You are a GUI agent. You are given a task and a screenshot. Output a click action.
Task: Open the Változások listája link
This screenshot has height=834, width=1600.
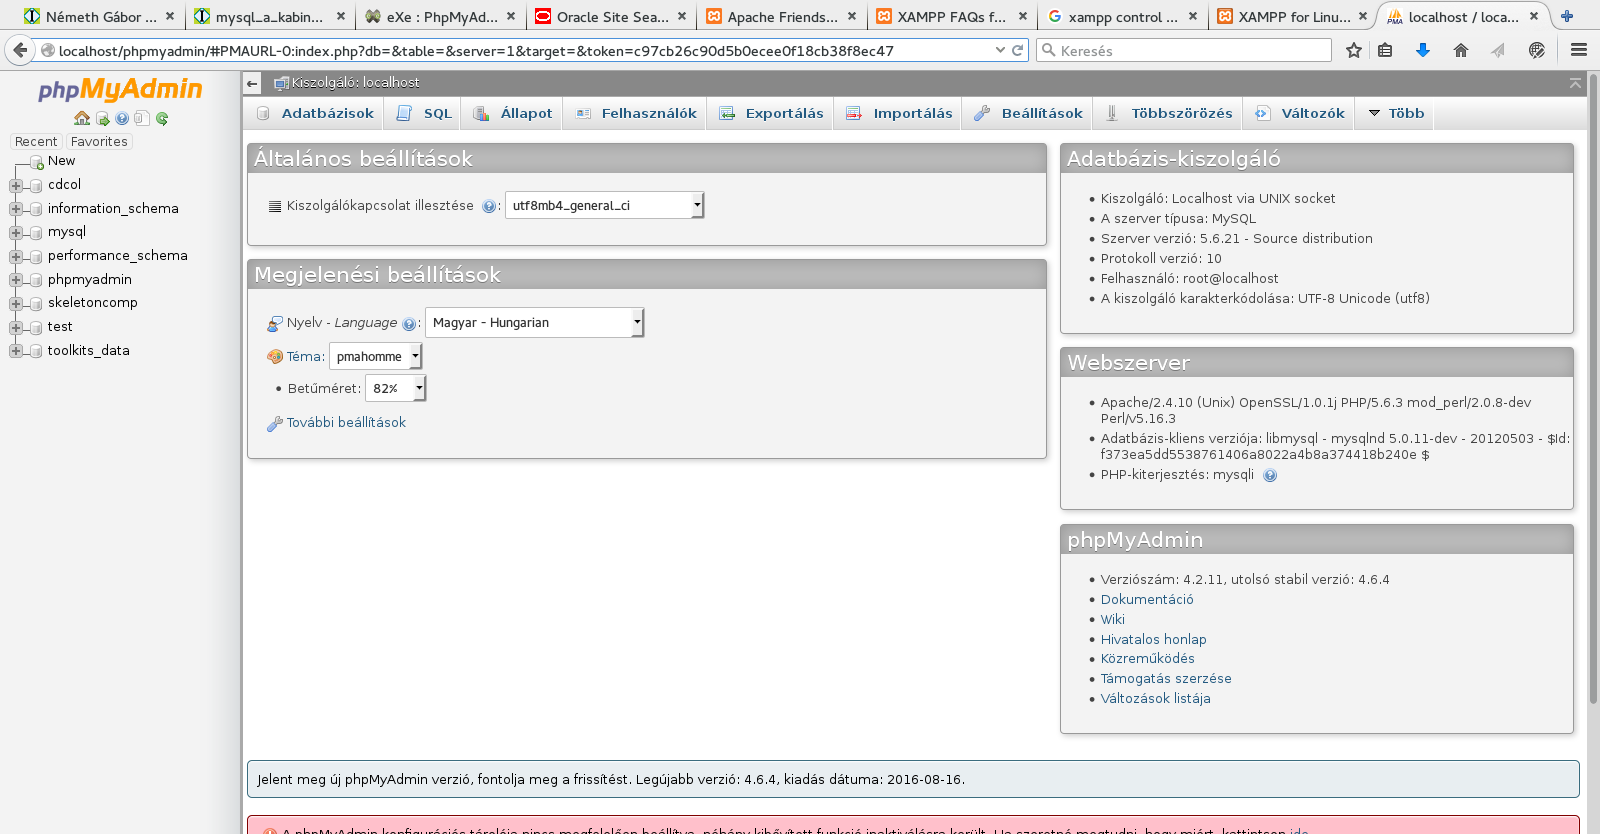(1155, 698)
